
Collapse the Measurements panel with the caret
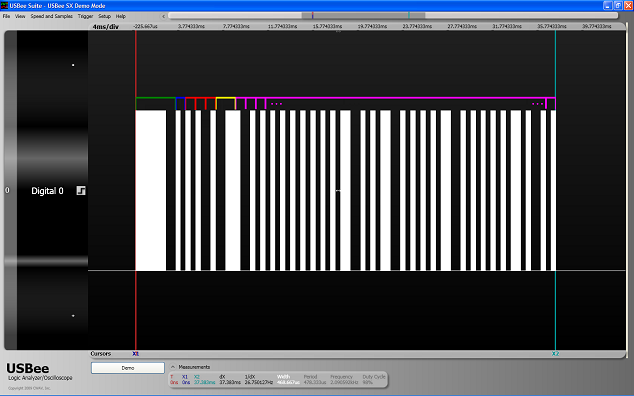[173, 367]
